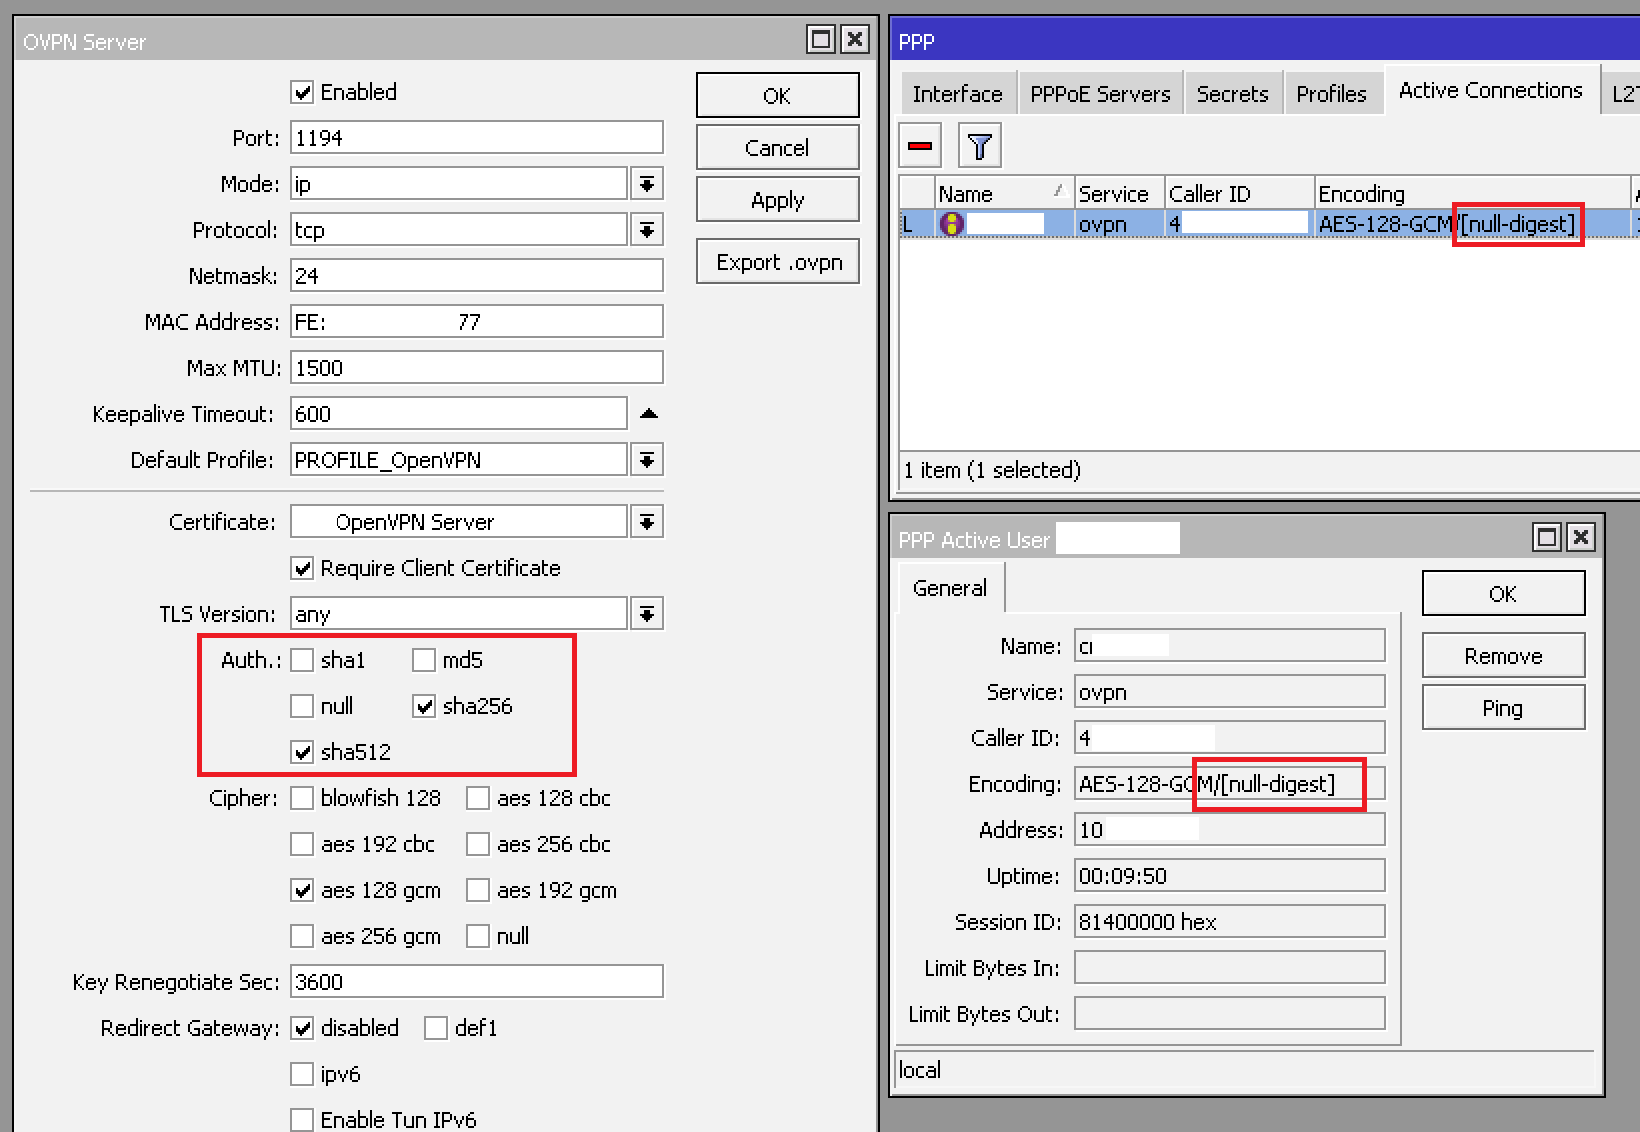
Task: Enable md5 auth checkbox
Action: click(x=424, y=660)
